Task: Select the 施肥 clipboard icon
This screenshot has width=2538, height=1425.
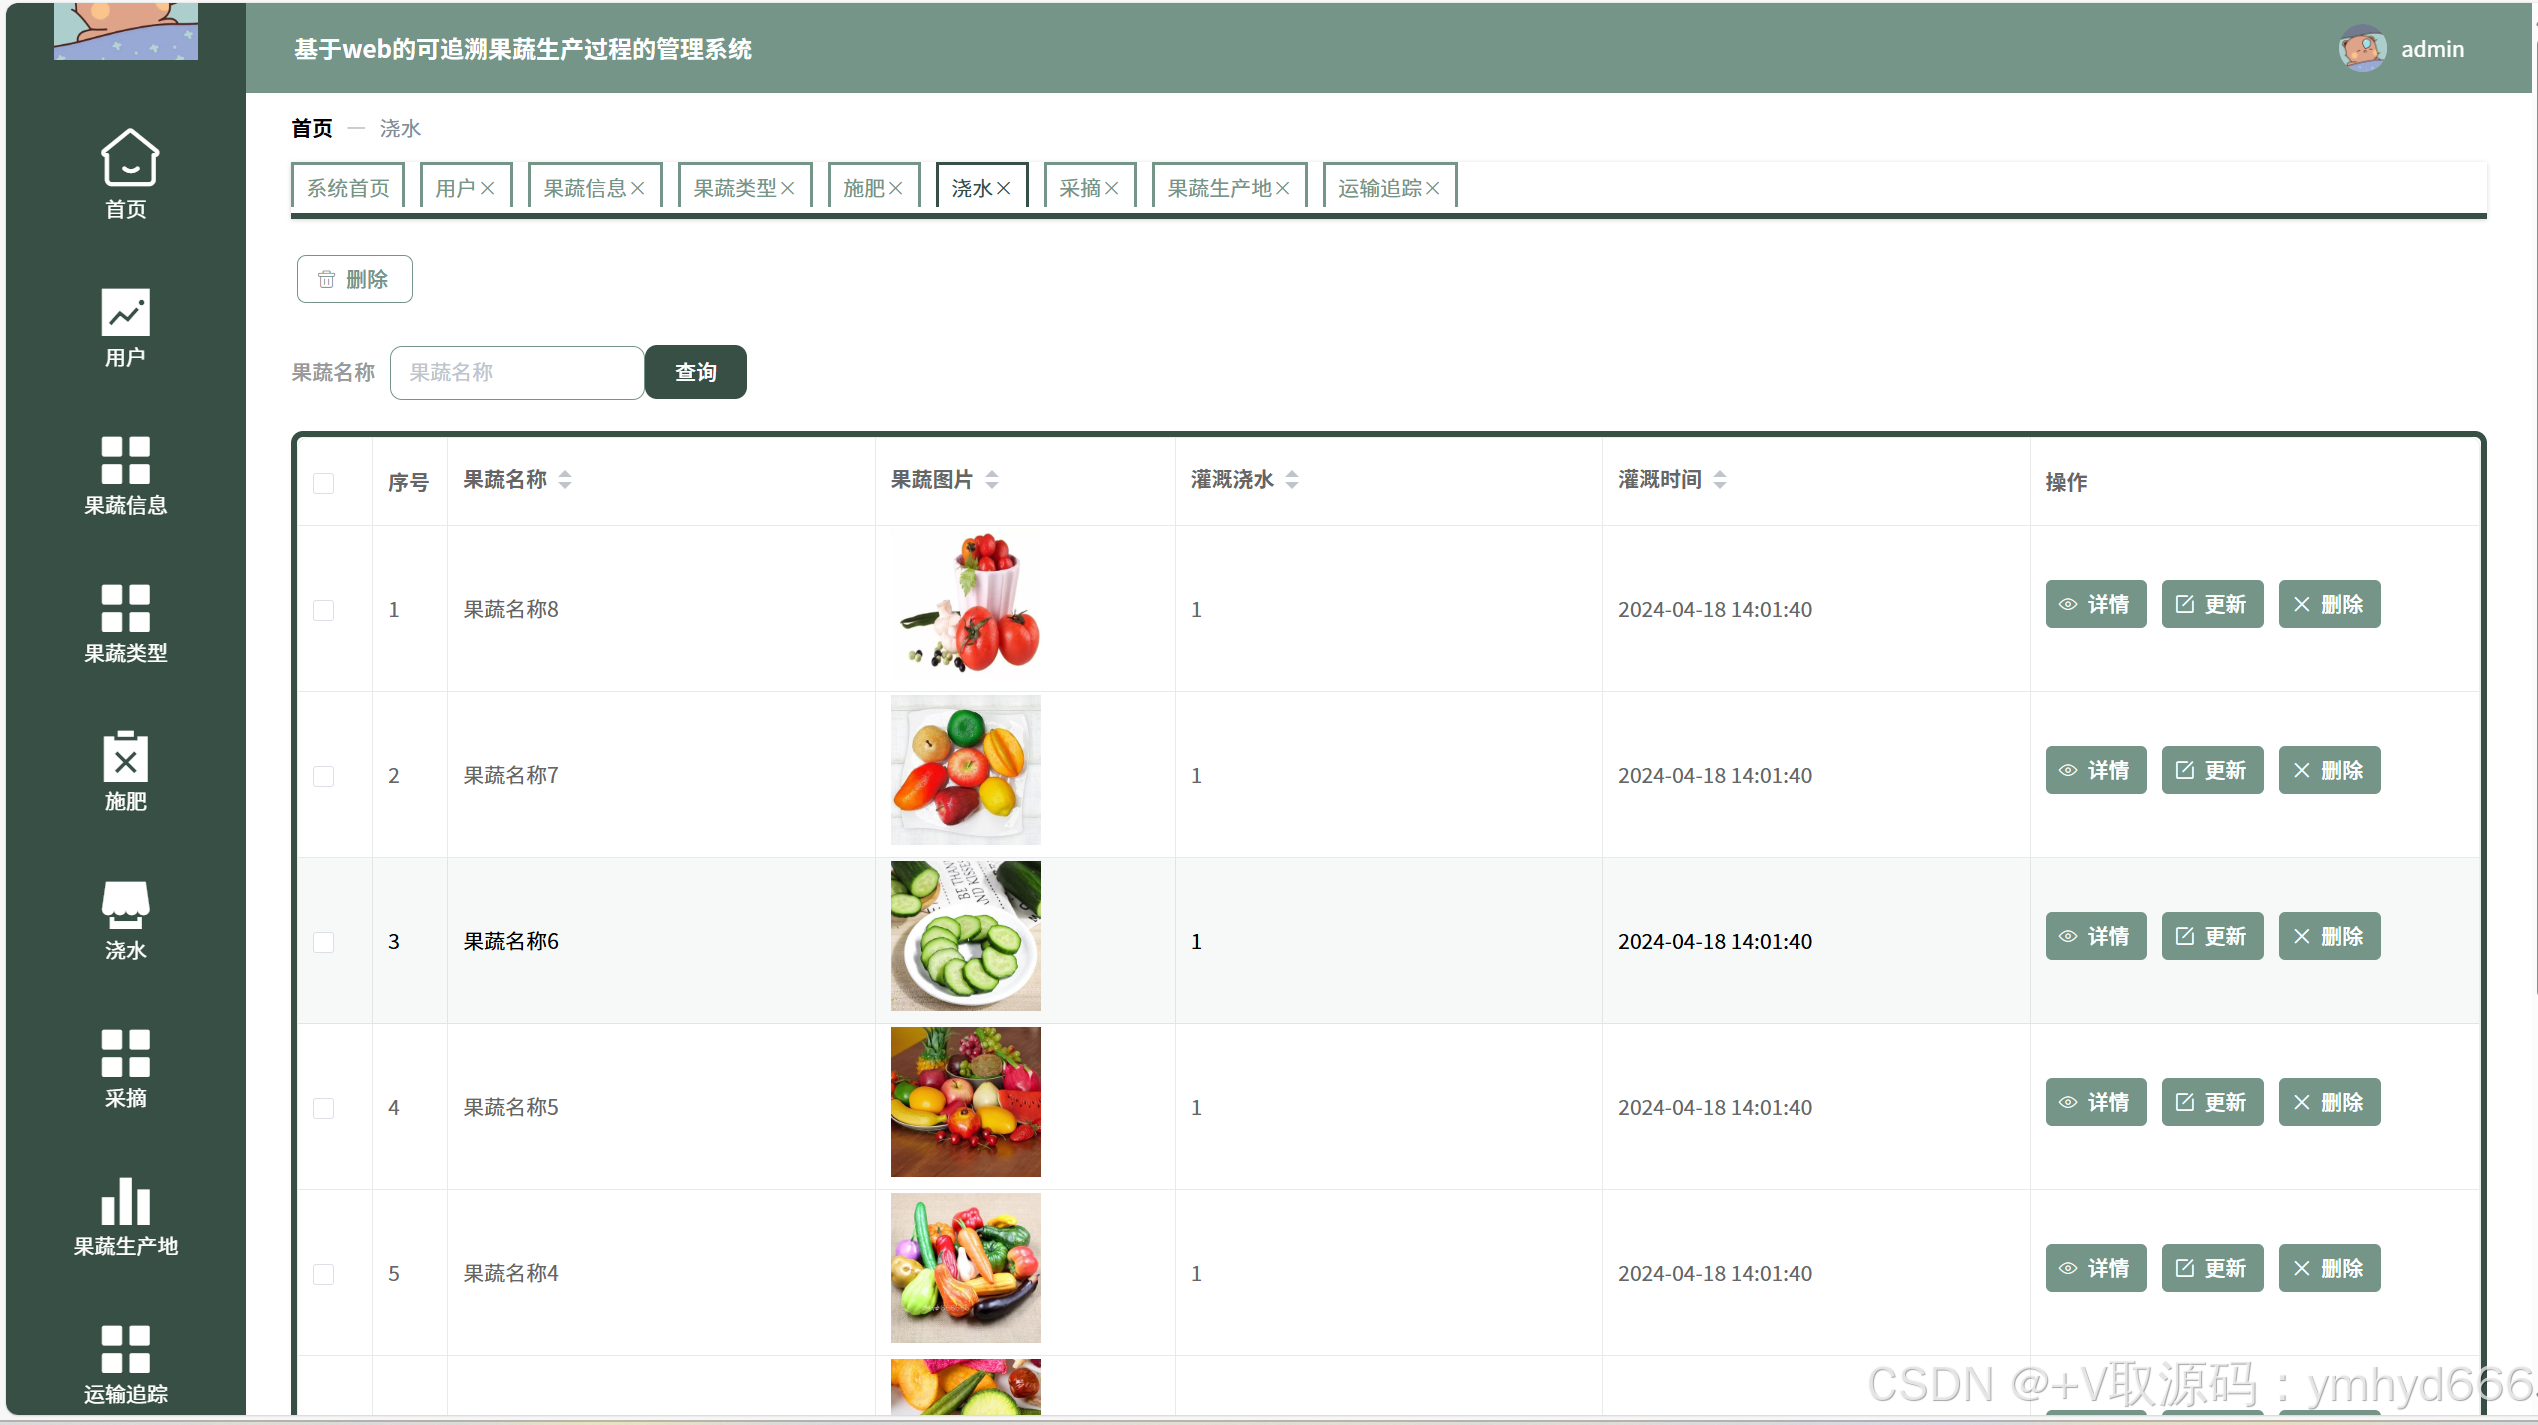Action: tap(125, 757)
